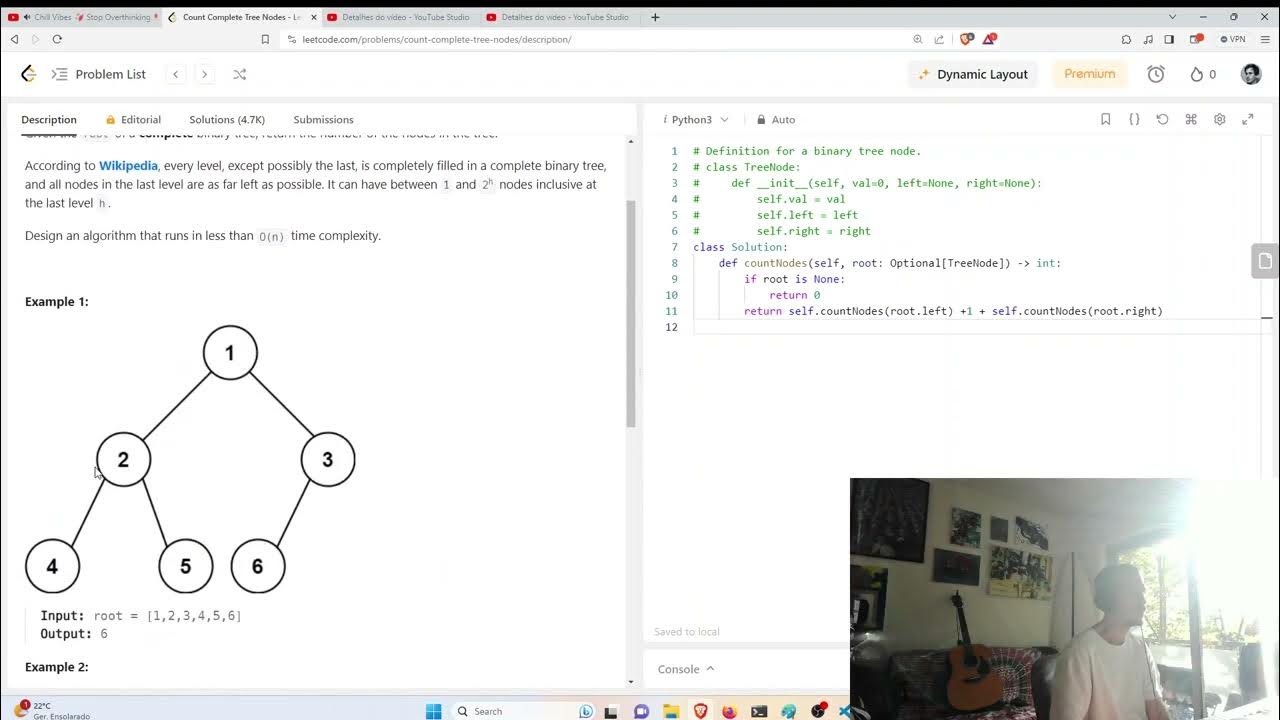Switch to the Description tab

click(x=49, y=119)
